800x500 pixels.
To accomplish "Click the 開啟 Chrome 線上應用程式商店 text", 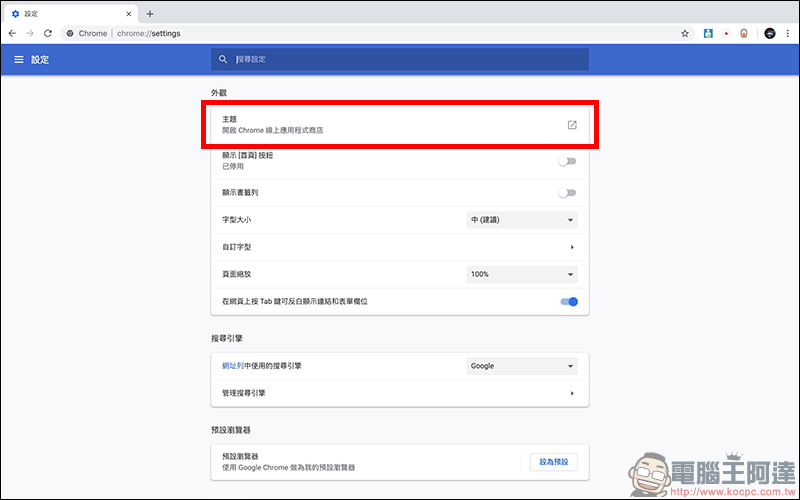I will (272, 131).
